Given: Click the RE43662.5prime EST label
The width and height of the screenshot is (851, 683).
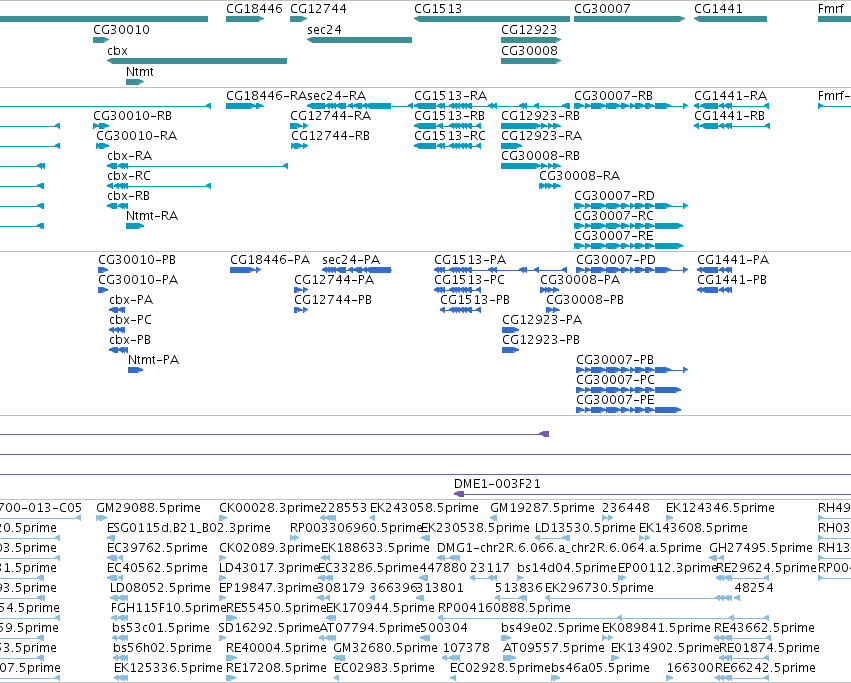Looking at the screenshot, I should pos(764,628).
